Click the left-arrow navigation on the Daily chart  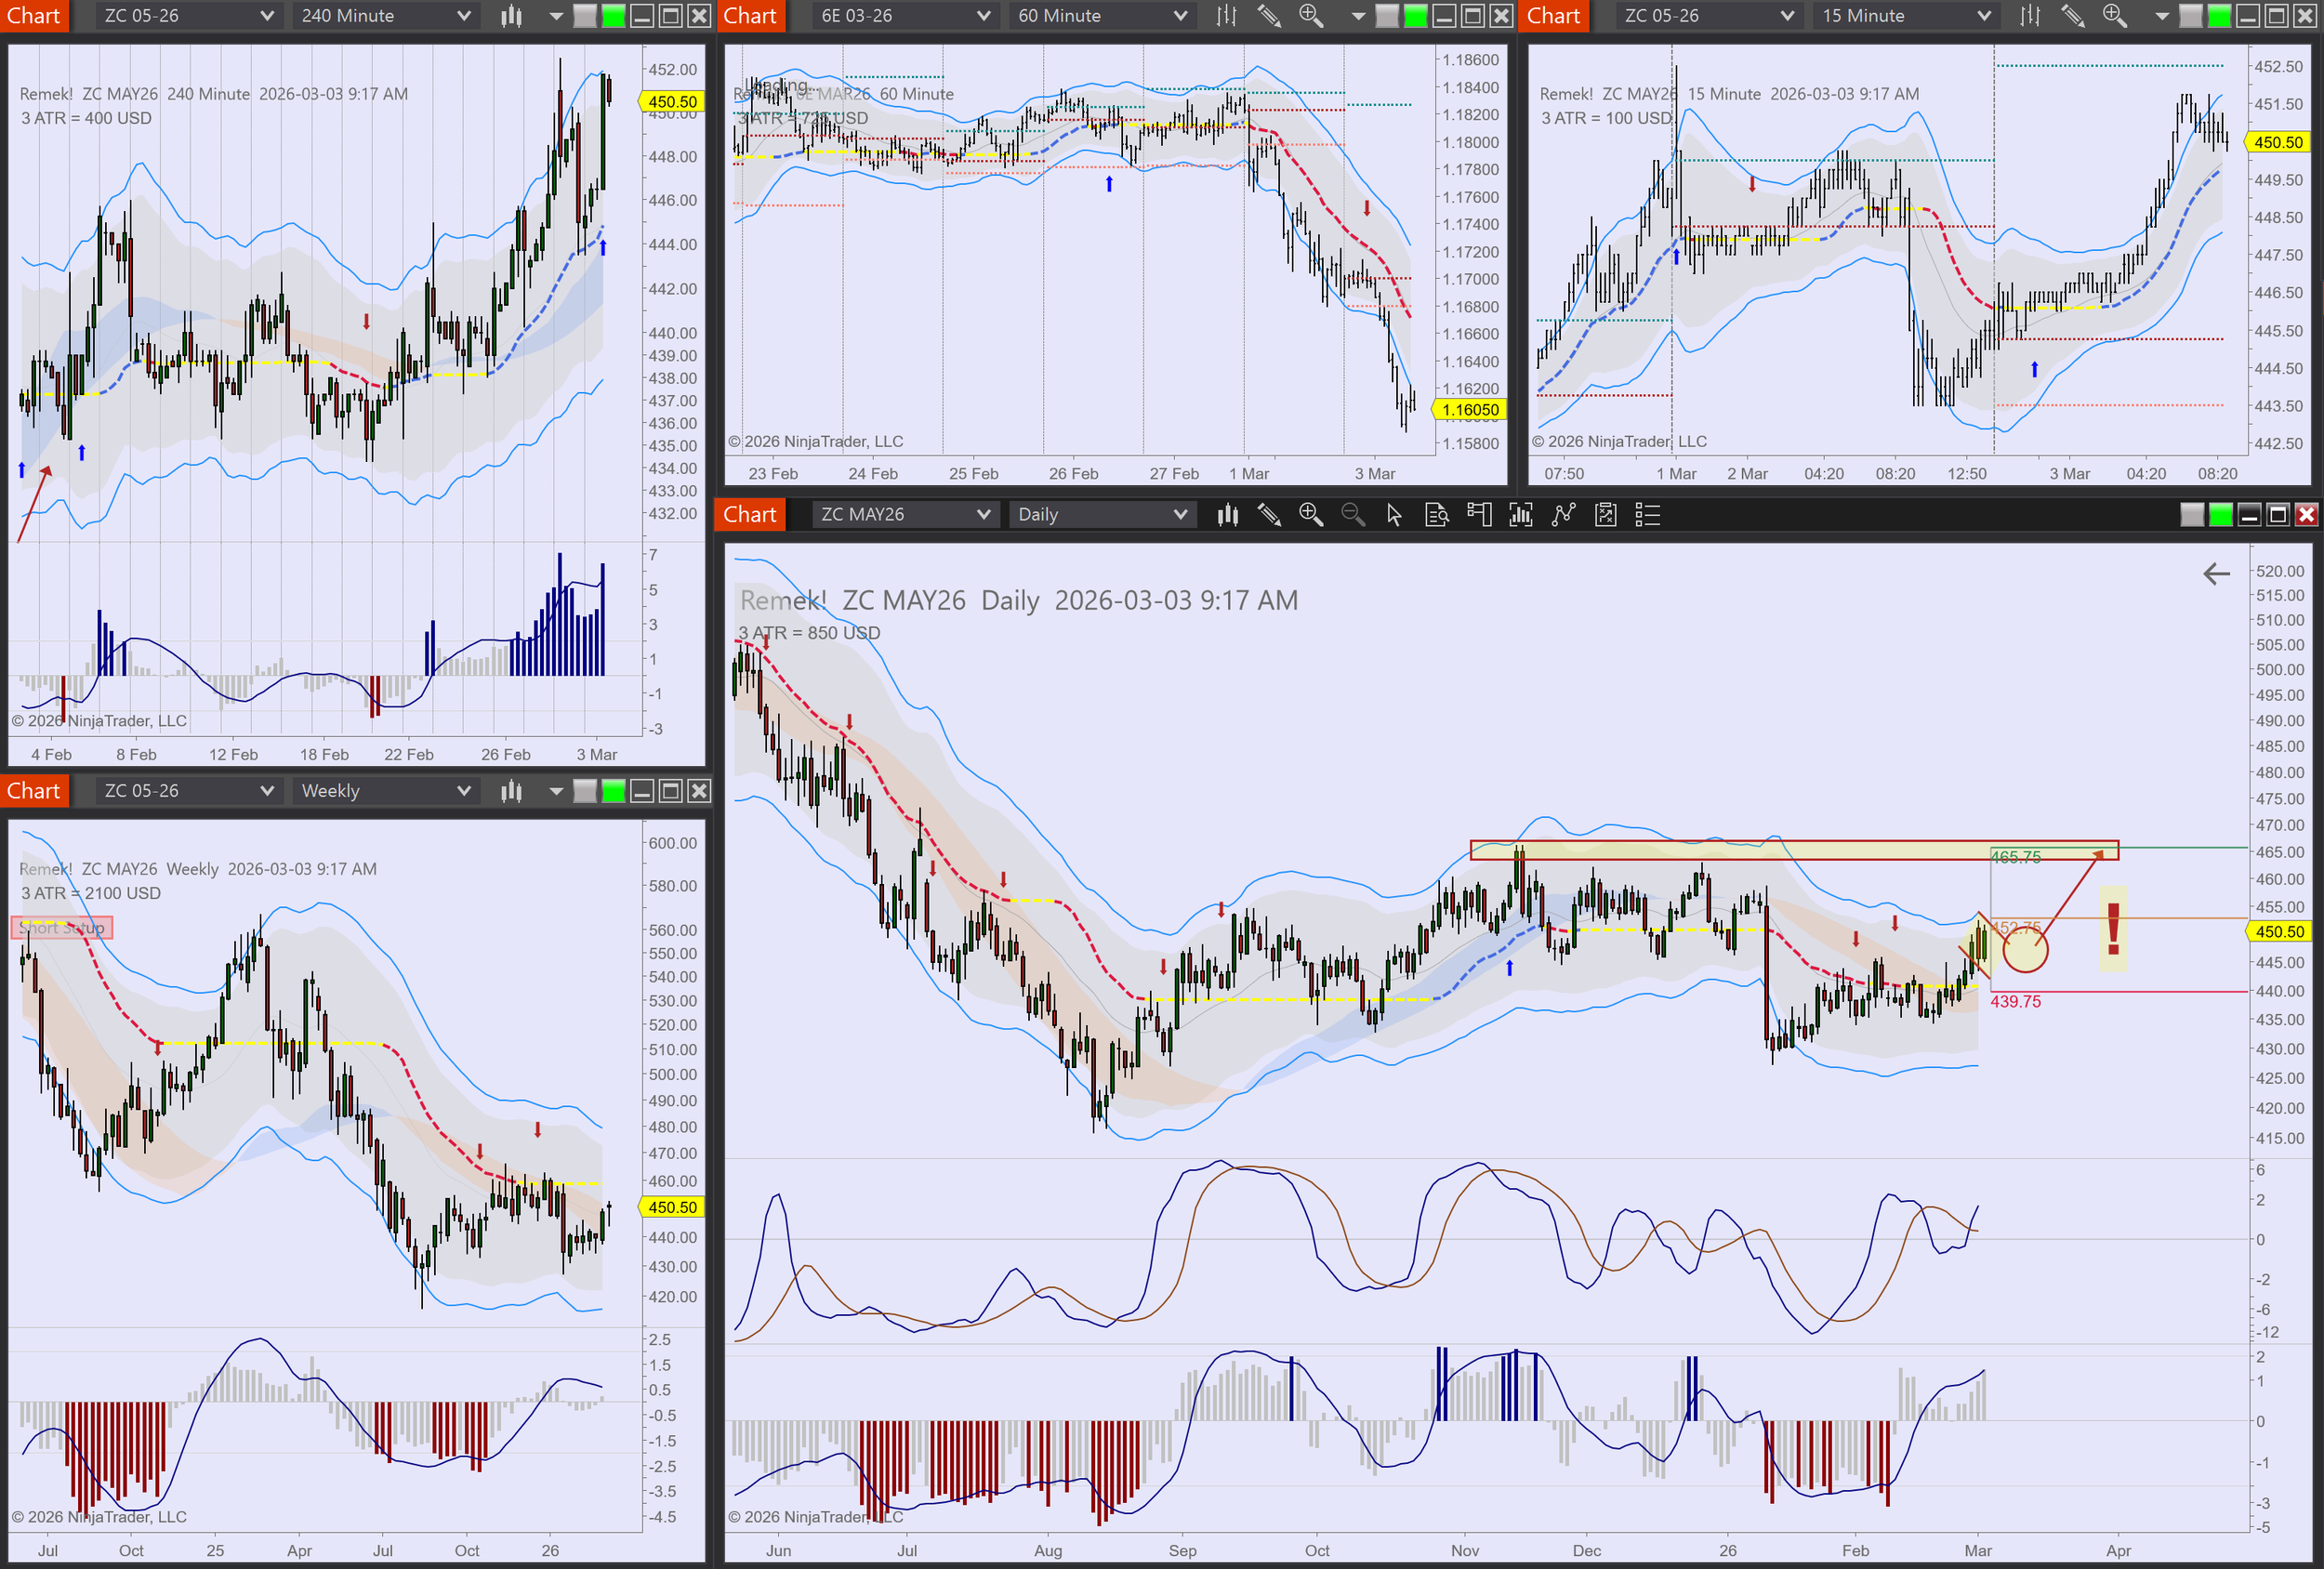tap(2216, 574)
